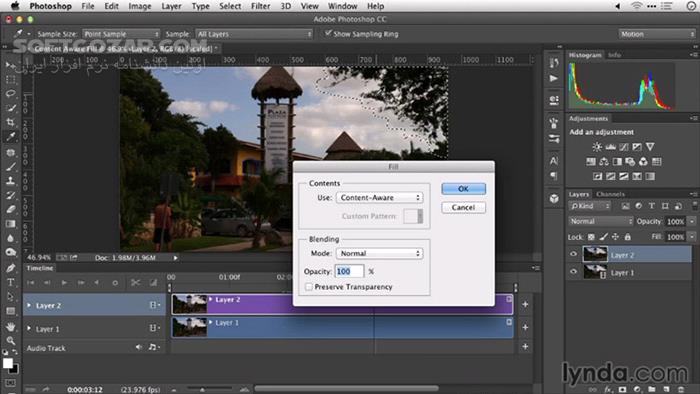The image size is (700, 394).
Task: Add media to Layer 2 track
Action: (525, 304)
